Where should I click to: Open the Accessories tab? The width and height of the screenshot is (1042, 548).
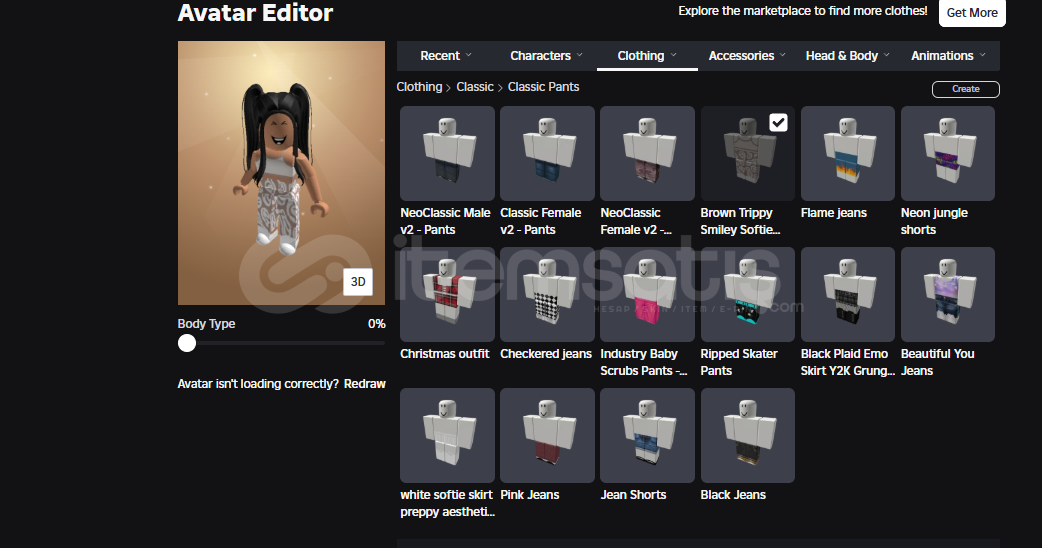747,56
